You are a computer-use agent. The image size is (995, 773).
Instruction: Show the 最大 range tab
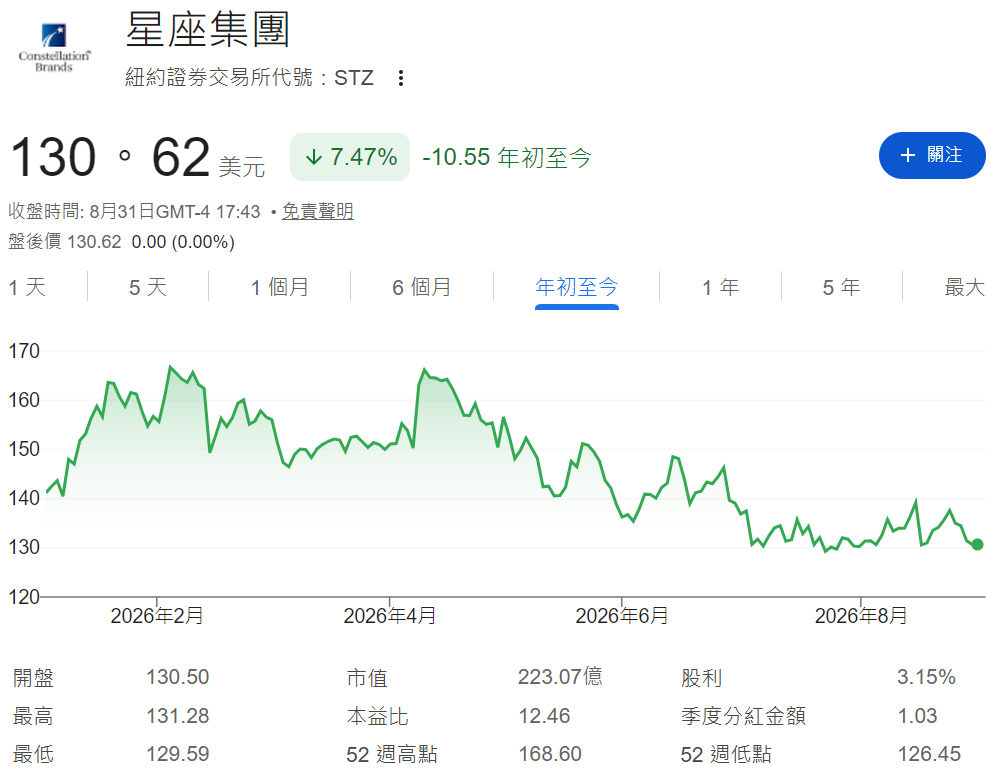pos(965,287)
